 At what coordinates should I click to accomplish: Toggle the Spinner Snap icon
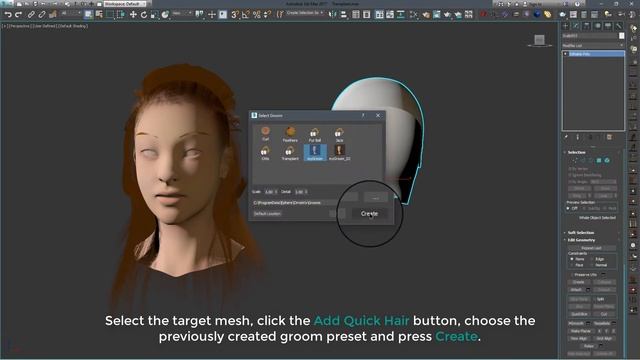267,15
